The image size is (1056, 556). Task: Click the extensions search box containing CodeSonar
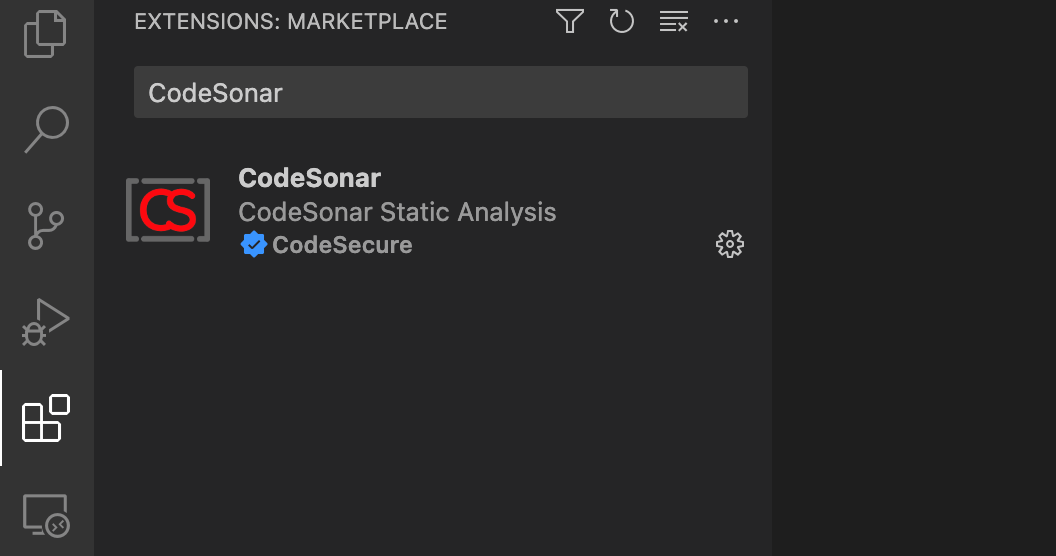[x=440, y=93]
